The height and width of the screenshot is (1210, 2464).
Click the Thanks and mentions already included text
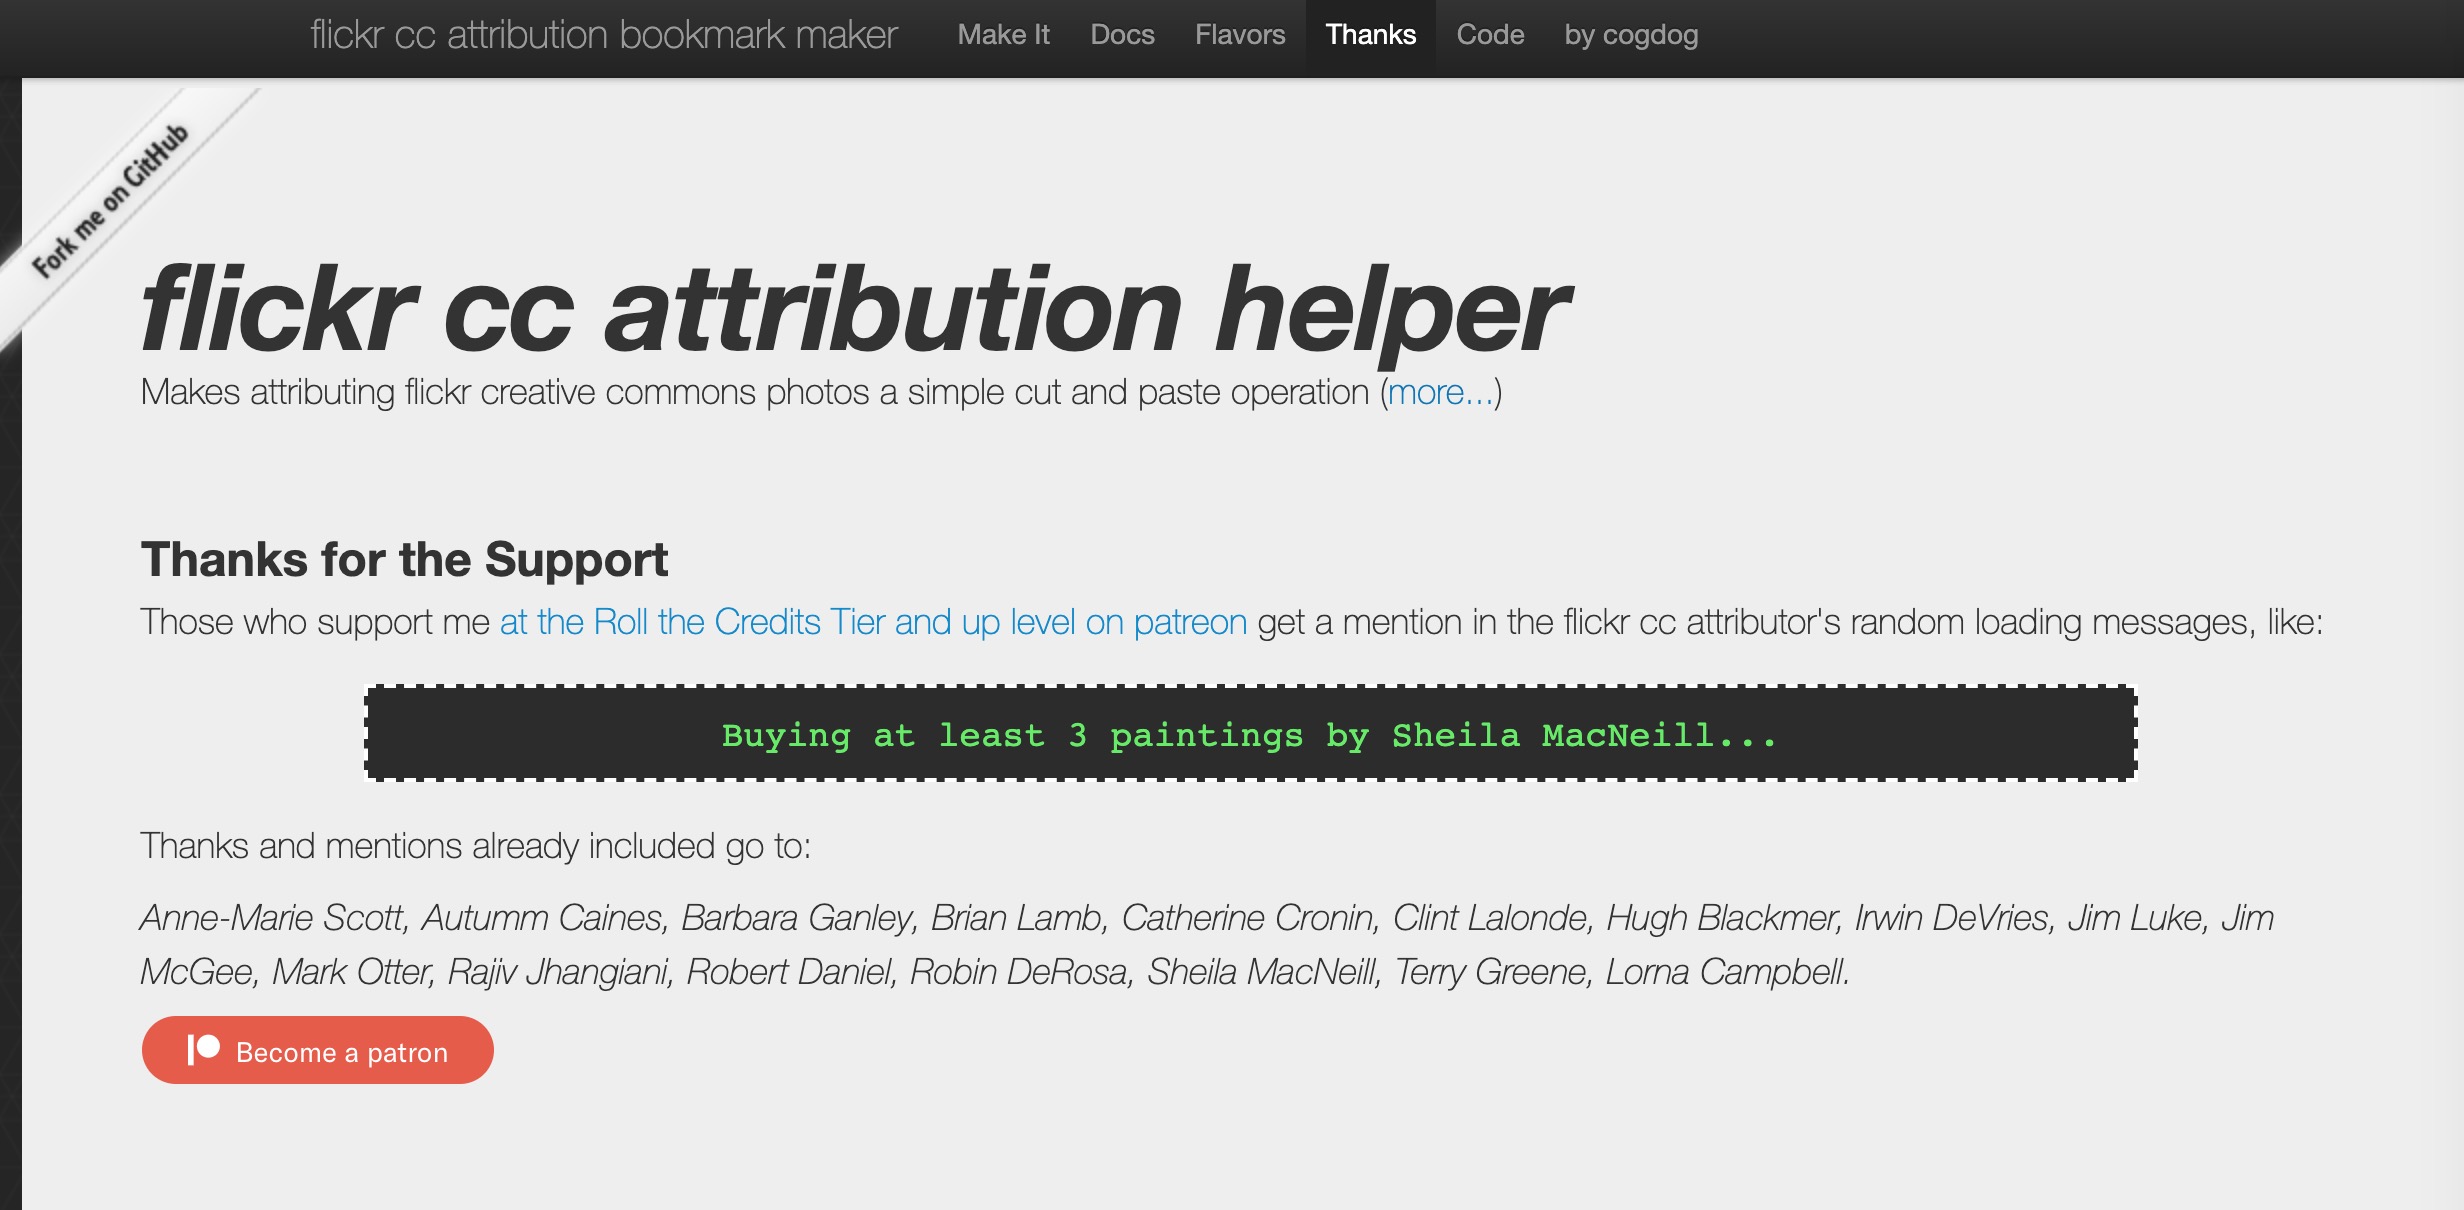pos(475,847)
